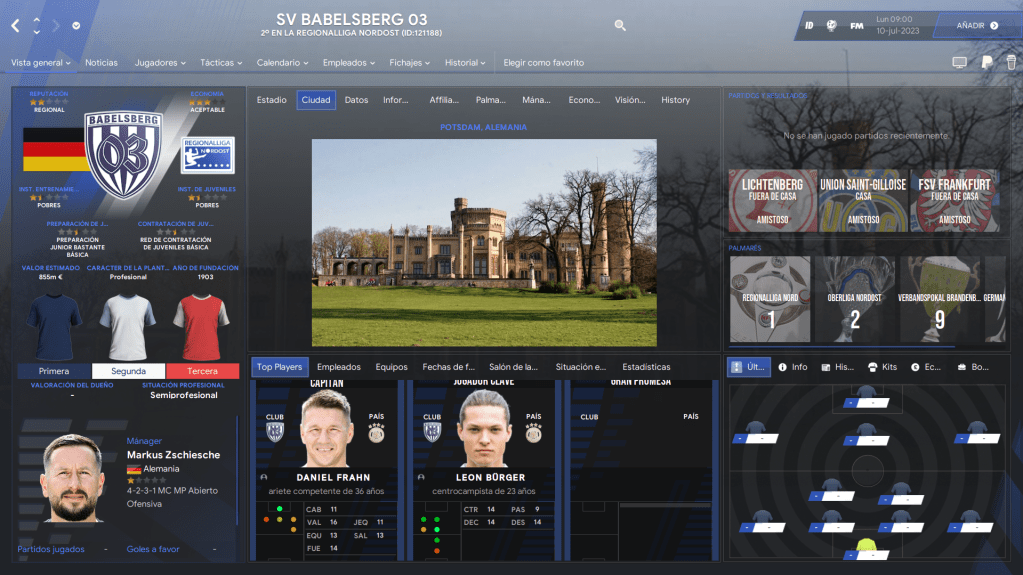Click the FM menu icon
The width and height of the screenshot is (1023, 575).
(857, 25)
